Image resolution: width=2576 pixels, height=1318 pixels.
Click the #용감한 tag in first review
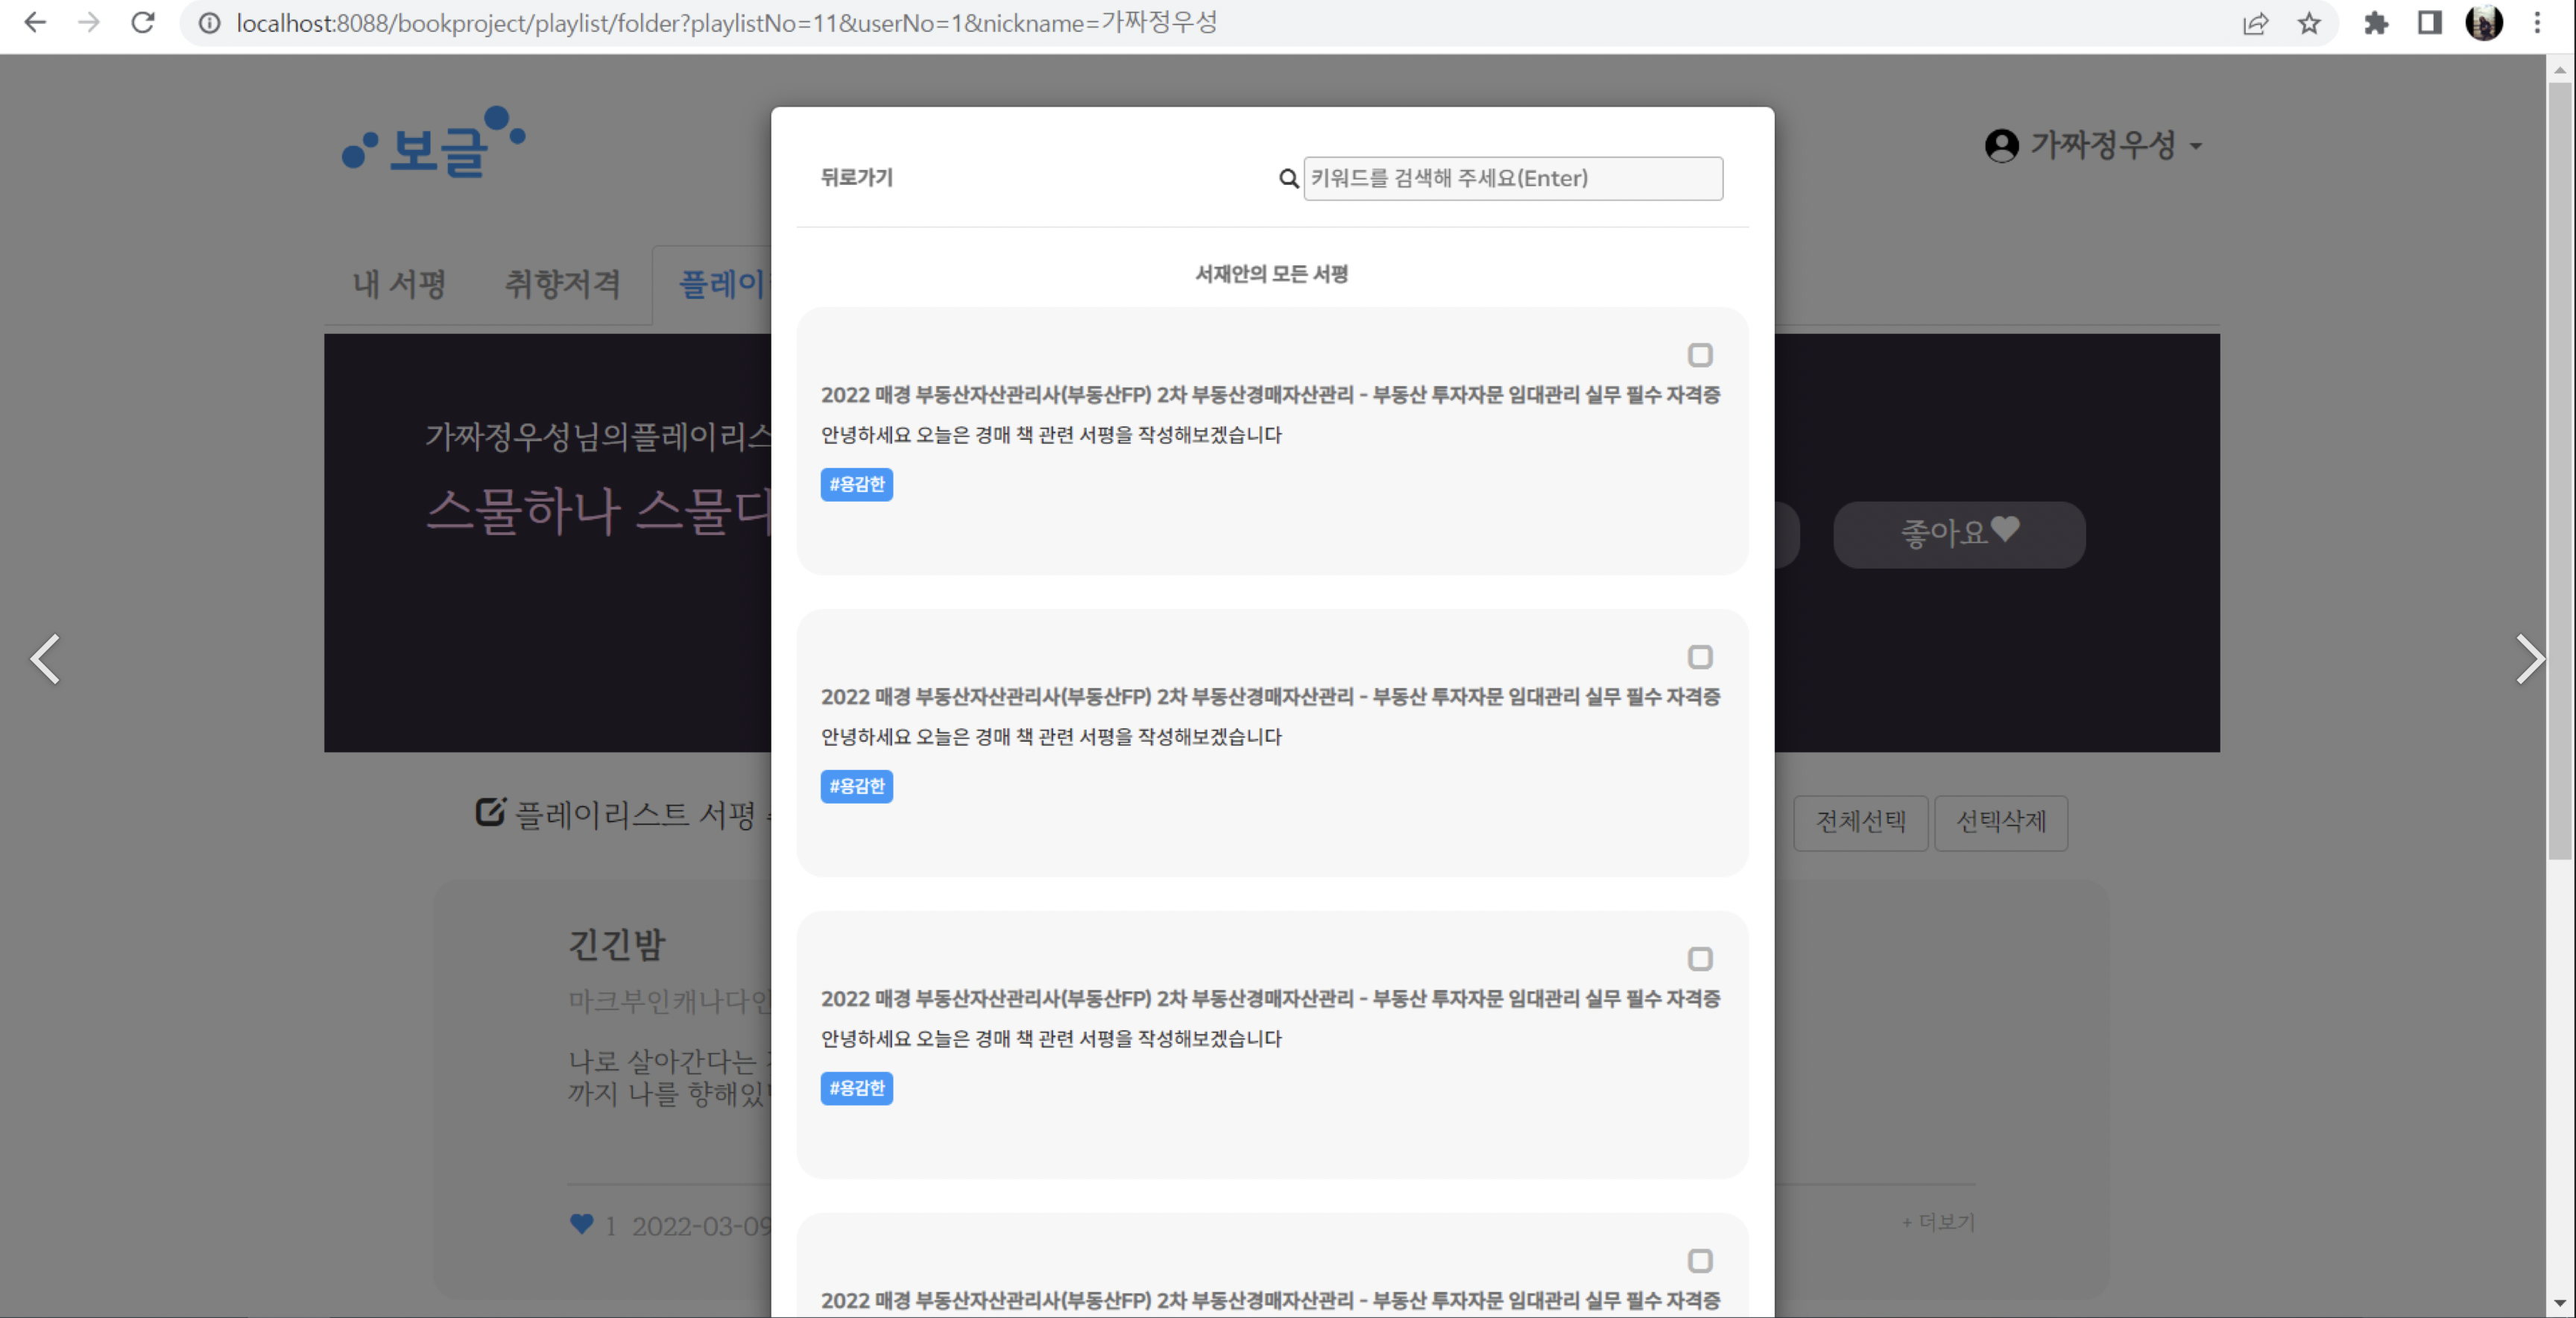[857, 484]
